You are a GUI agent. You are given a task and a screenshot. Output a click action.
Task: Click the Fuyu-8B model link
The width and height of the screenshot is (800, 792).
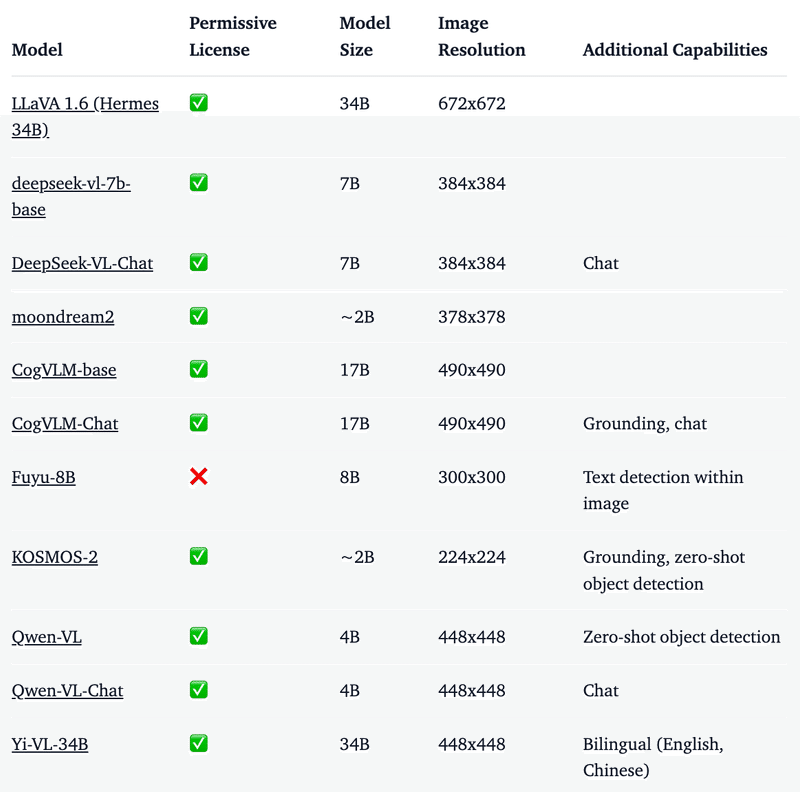pyautogui.click(x=44, y=478)
